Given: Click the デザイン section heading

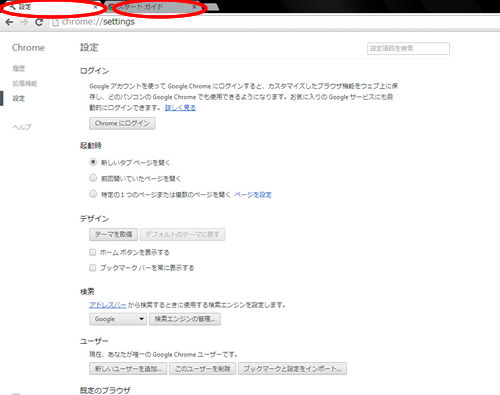Looking at the screenshot, I should coord(94,219).
